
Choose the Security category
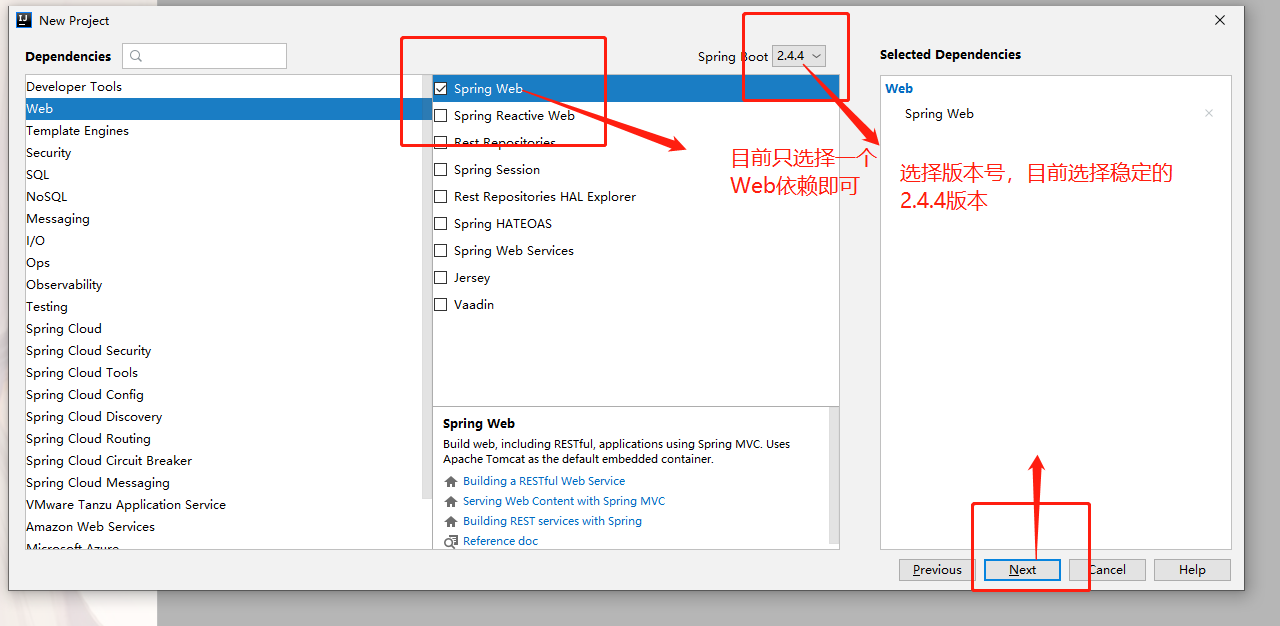pyautogui.click(x=224, y=153)
